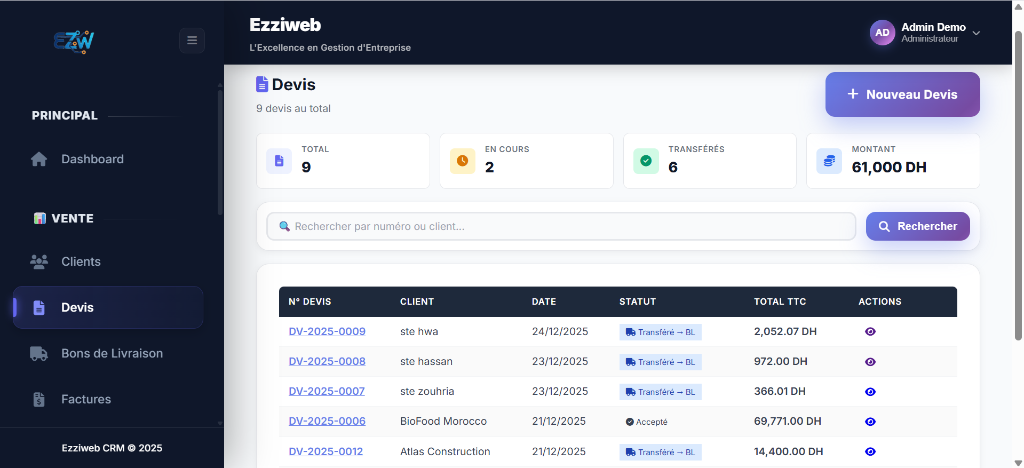
Task: Open Factures in the sidebar menu
Action: (108, 399)
